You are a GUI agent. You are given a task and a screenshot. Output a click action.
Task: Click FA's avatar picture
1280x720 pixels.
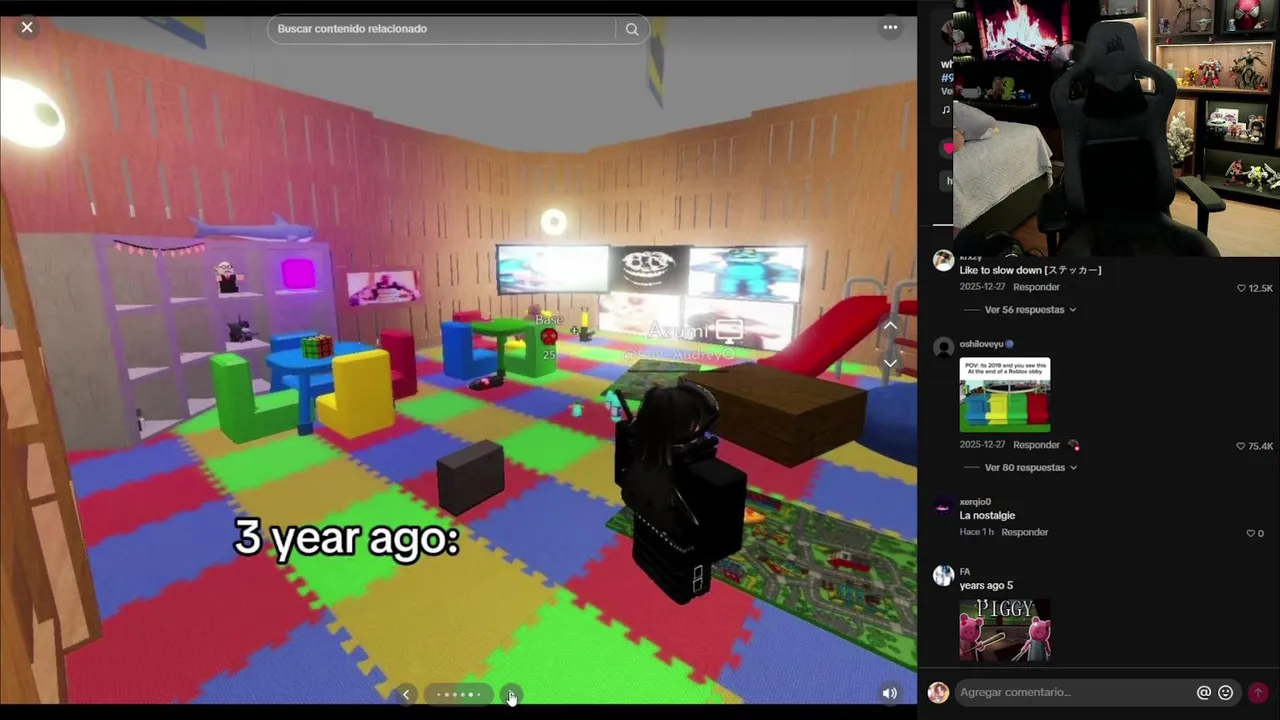coord(943,575)
